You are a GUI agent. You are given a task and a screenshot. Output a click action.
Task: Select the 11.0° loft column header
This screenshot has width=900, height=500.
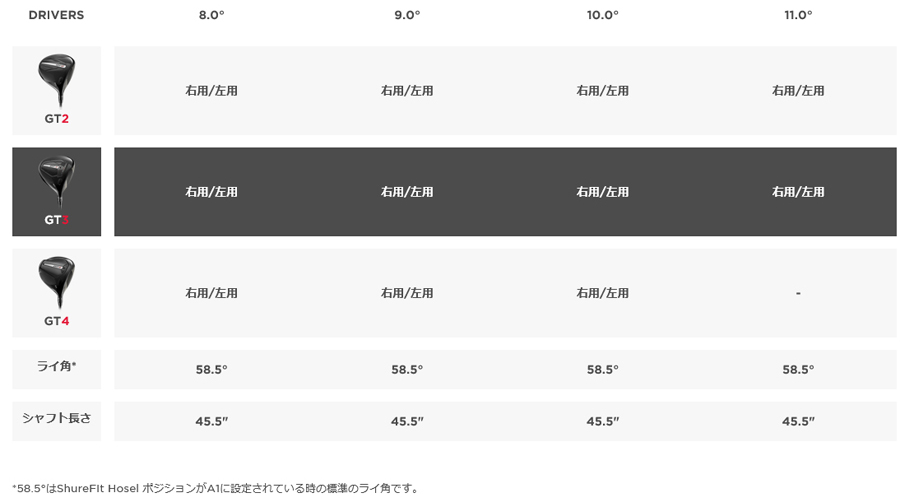coord(798,15)
